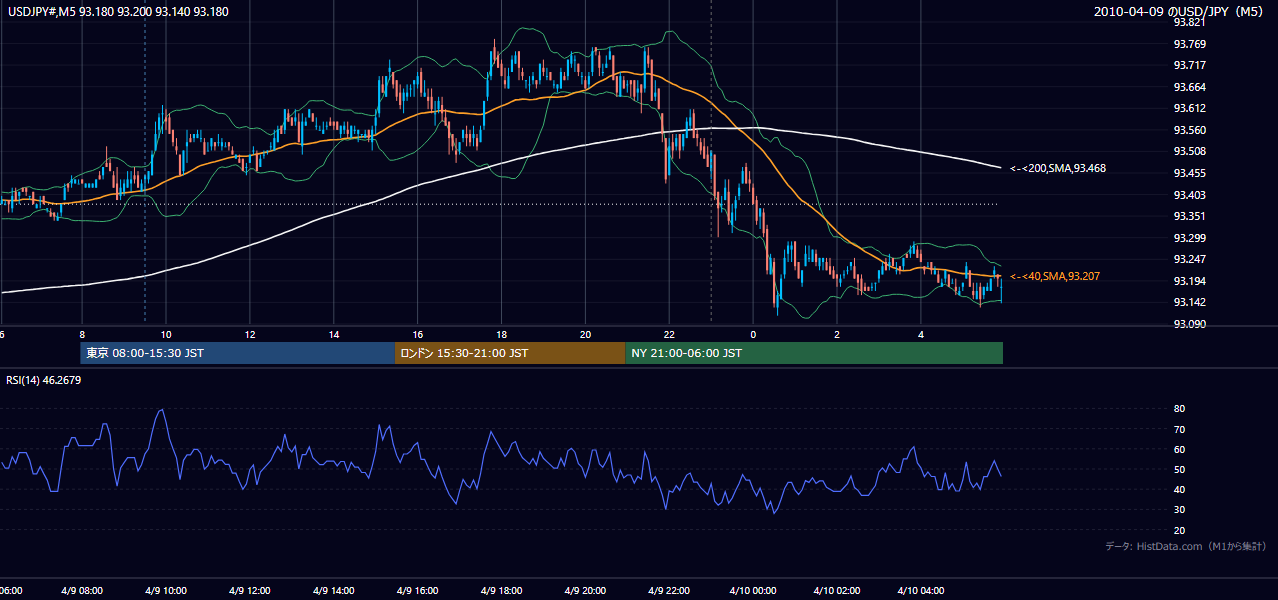Click the RSI scale level 70
Screen dimensions: 1278x600
pos(1180,429)
